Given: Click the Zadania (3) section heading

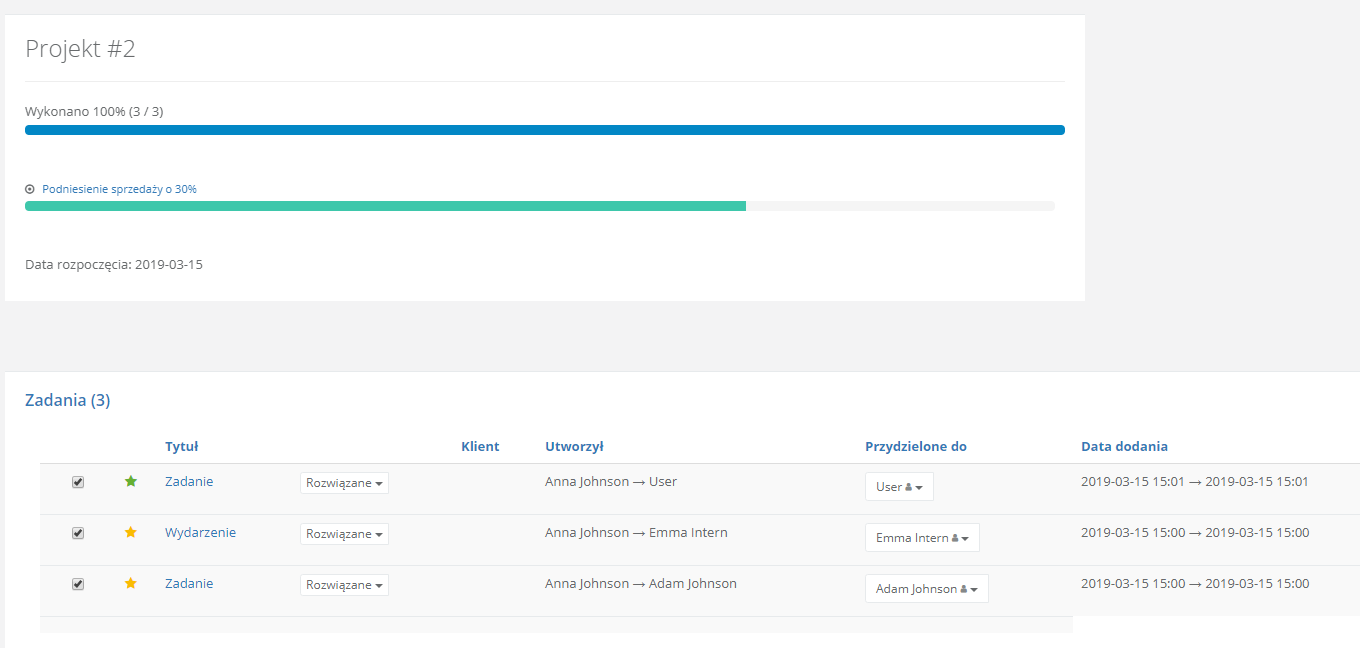Looking at the screenshot, I should point(67,401).
